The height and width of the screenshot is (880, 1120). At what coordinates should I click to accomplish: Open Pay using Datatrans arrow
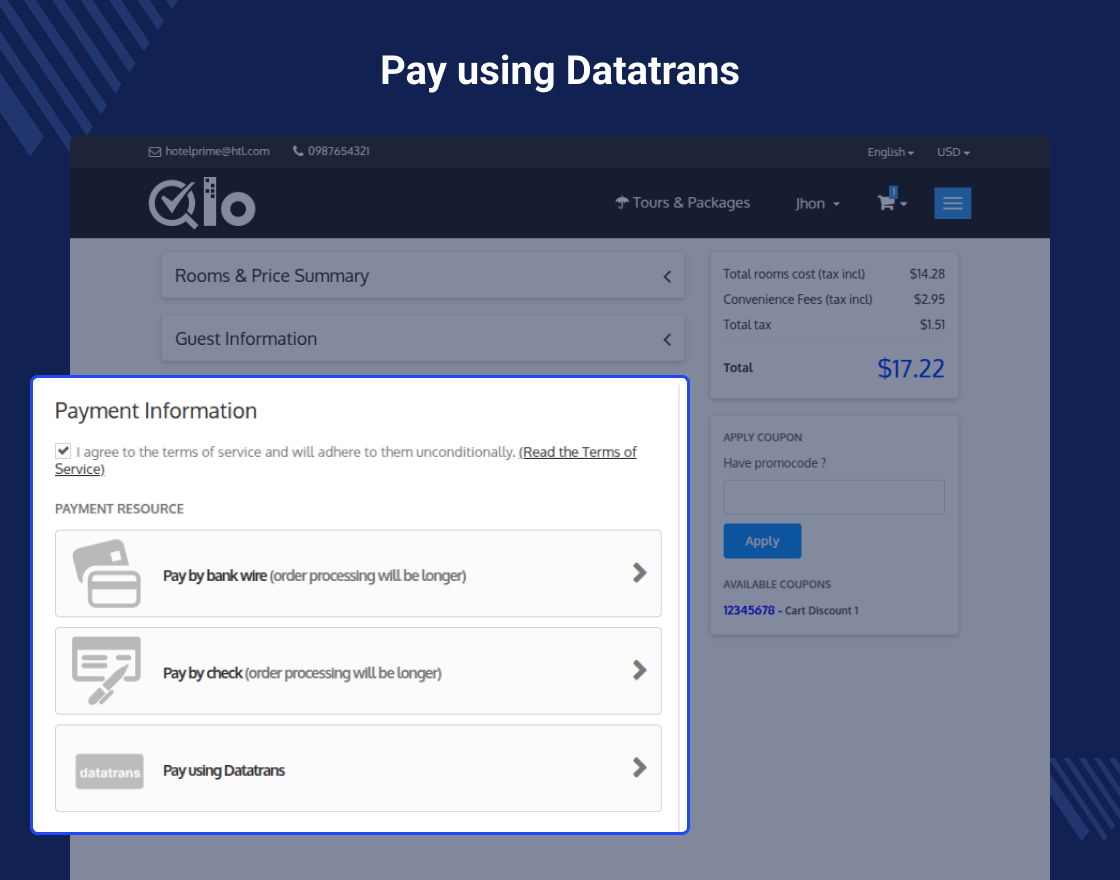[639, 768]
